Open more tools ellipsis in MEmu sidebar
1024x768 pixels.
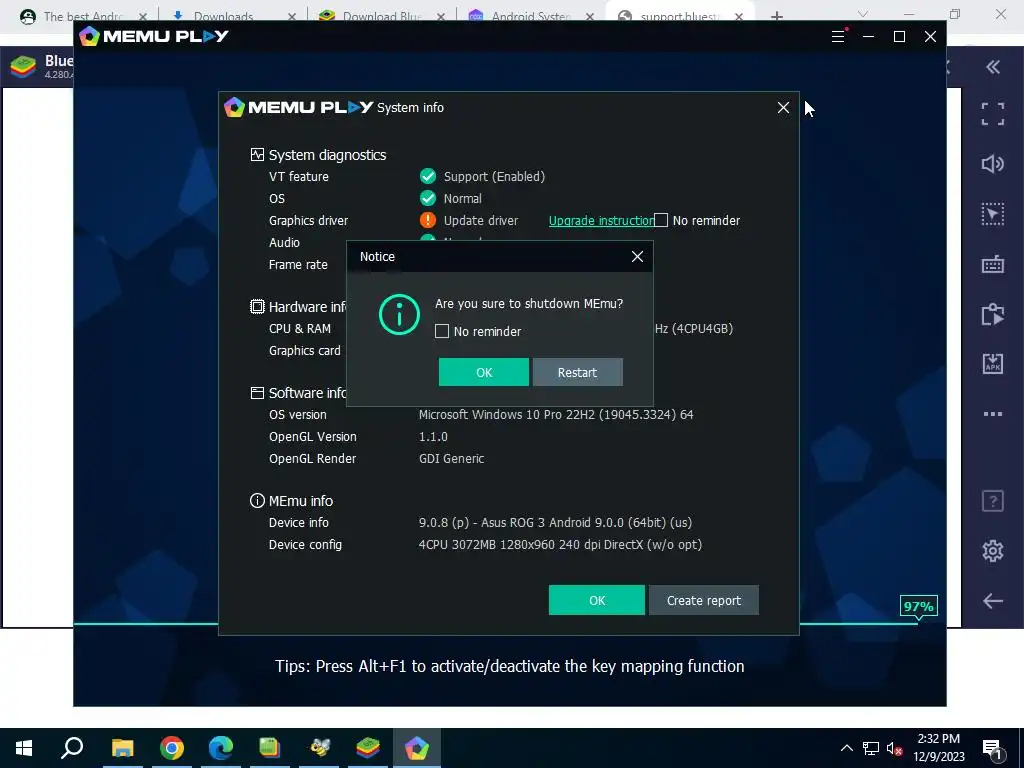(993, 413)
